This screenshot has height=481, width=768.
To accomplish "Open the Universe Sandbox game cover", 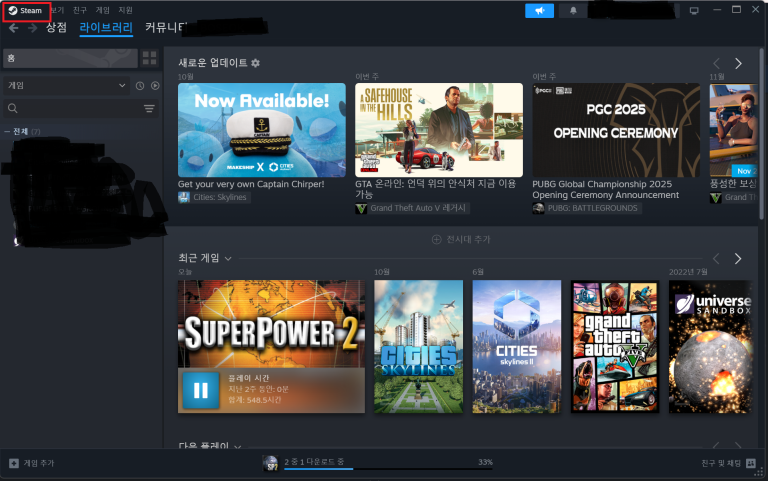I will coord(710,346).
